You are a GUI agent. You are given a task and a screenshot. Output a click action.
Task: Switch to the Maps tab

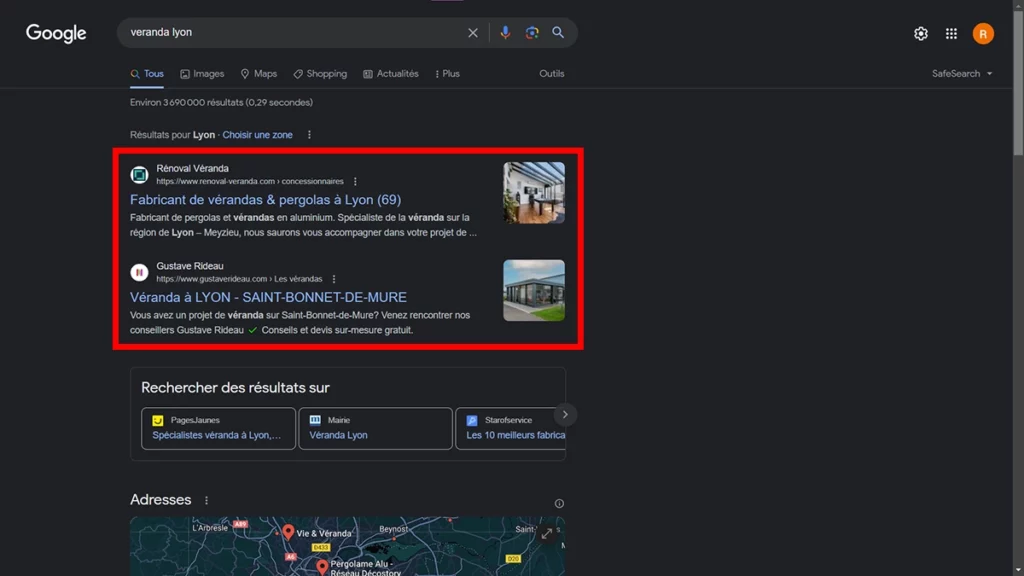[x=259, y=73]
